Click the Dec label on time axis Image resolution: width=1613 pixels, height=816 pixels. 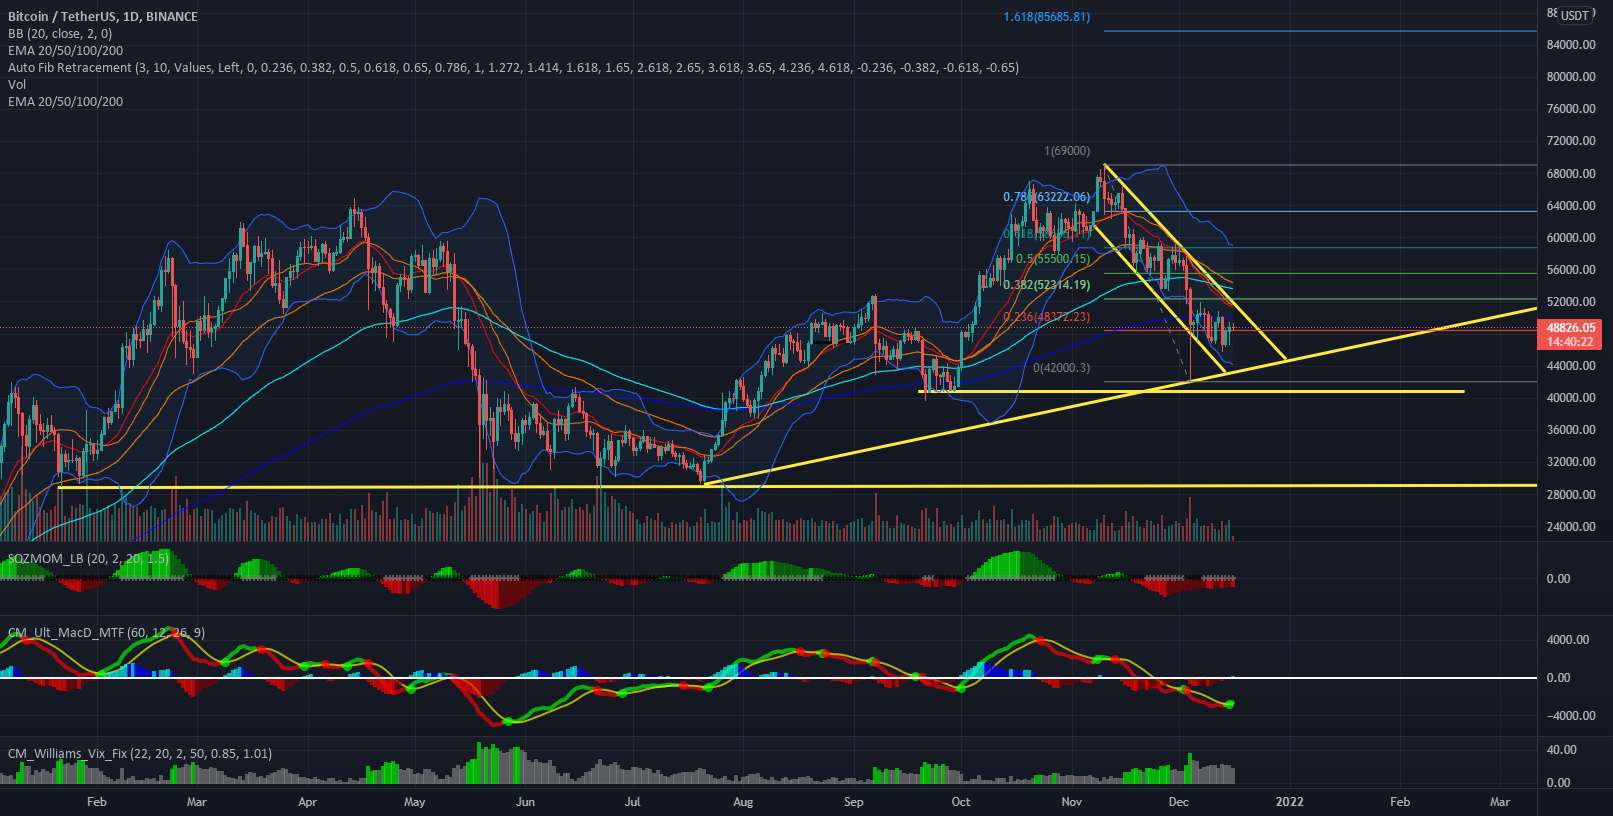(1178, 802)
